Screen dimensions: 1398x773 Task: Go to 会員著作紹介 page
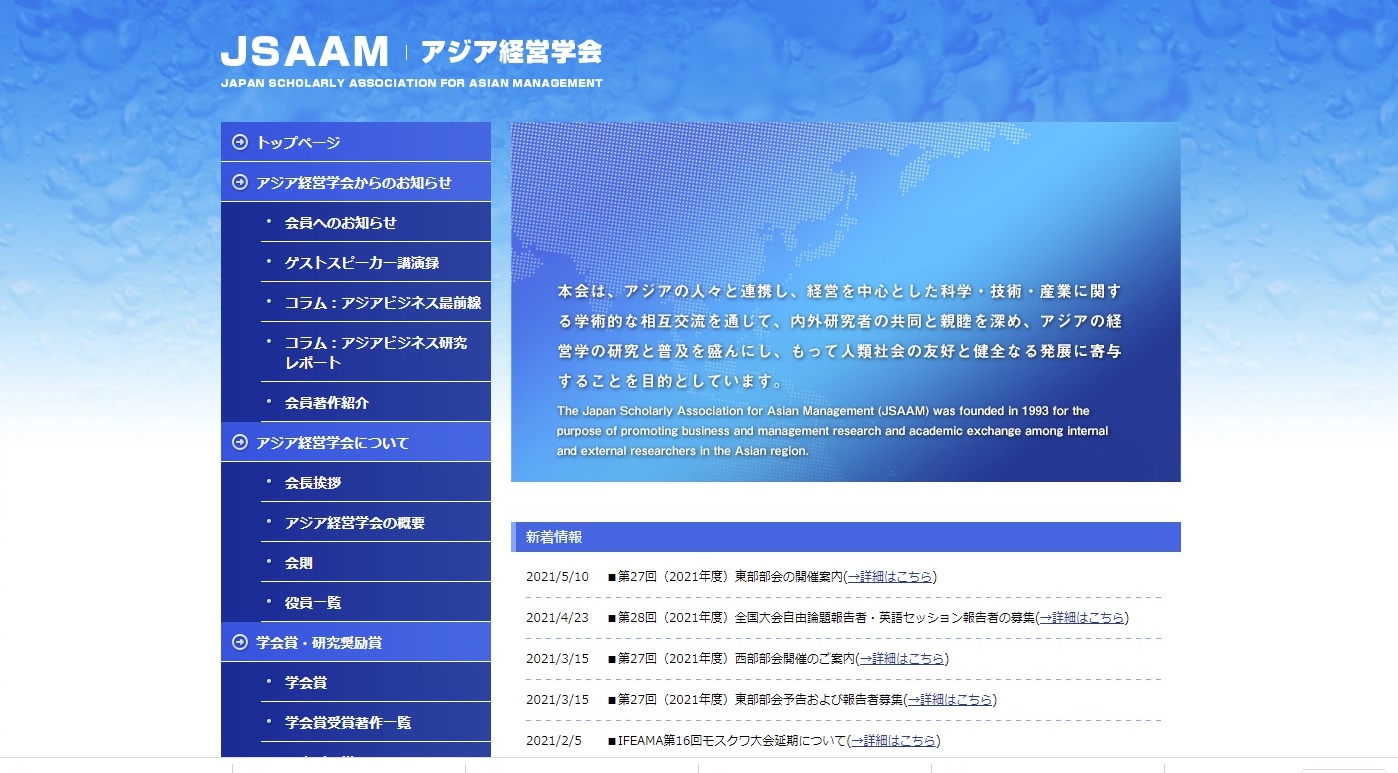tap(376, 402)
